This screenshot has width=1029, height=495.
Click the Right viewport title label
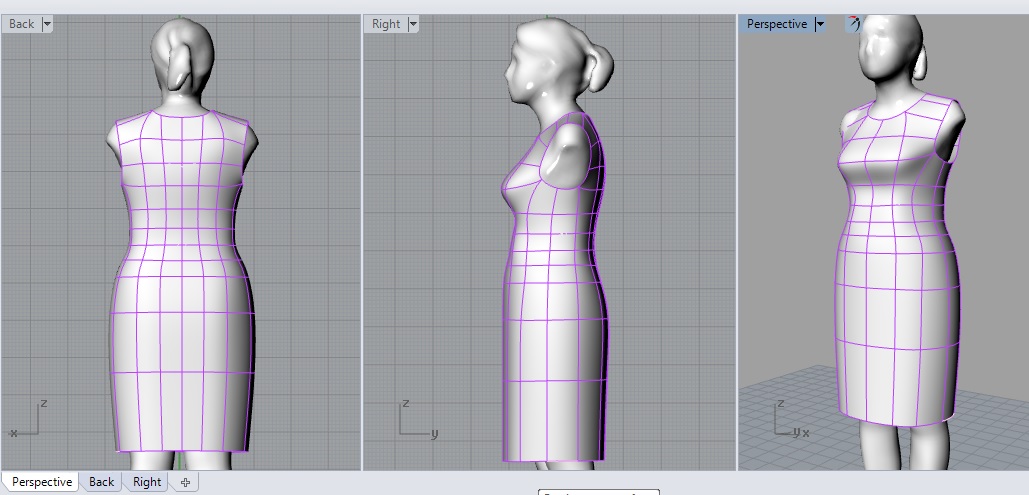(386, 24)
